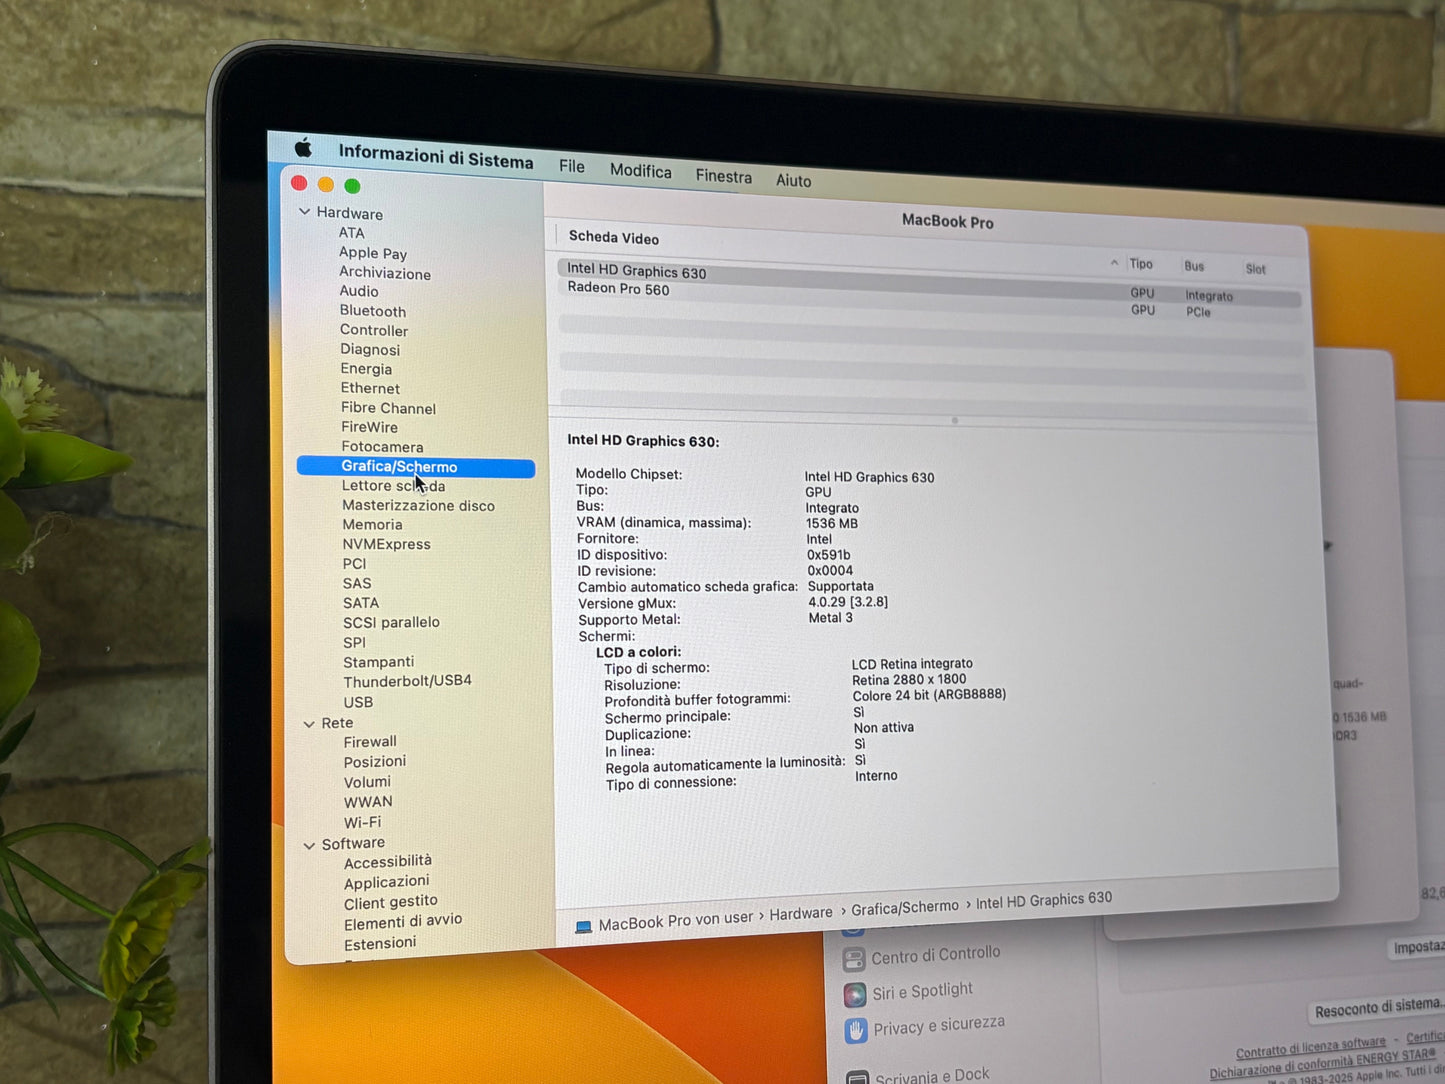
Task: Select NVMExpress in the sidebar
Action: coord(386,544)
